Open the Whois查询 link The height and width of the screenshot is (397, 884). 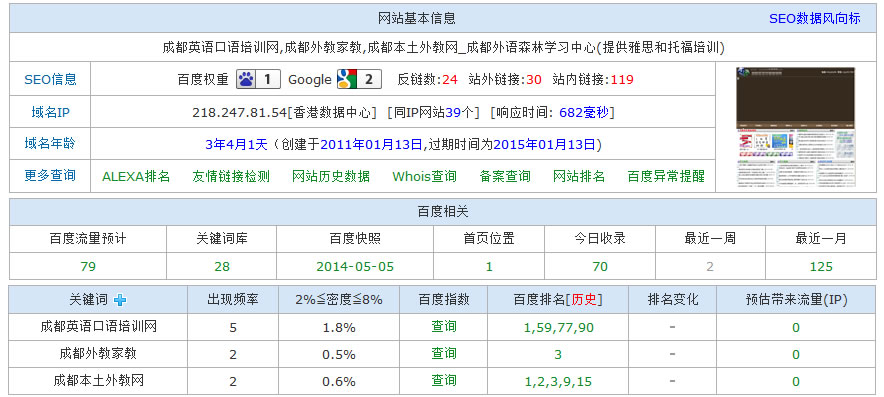tap(425, 177)
